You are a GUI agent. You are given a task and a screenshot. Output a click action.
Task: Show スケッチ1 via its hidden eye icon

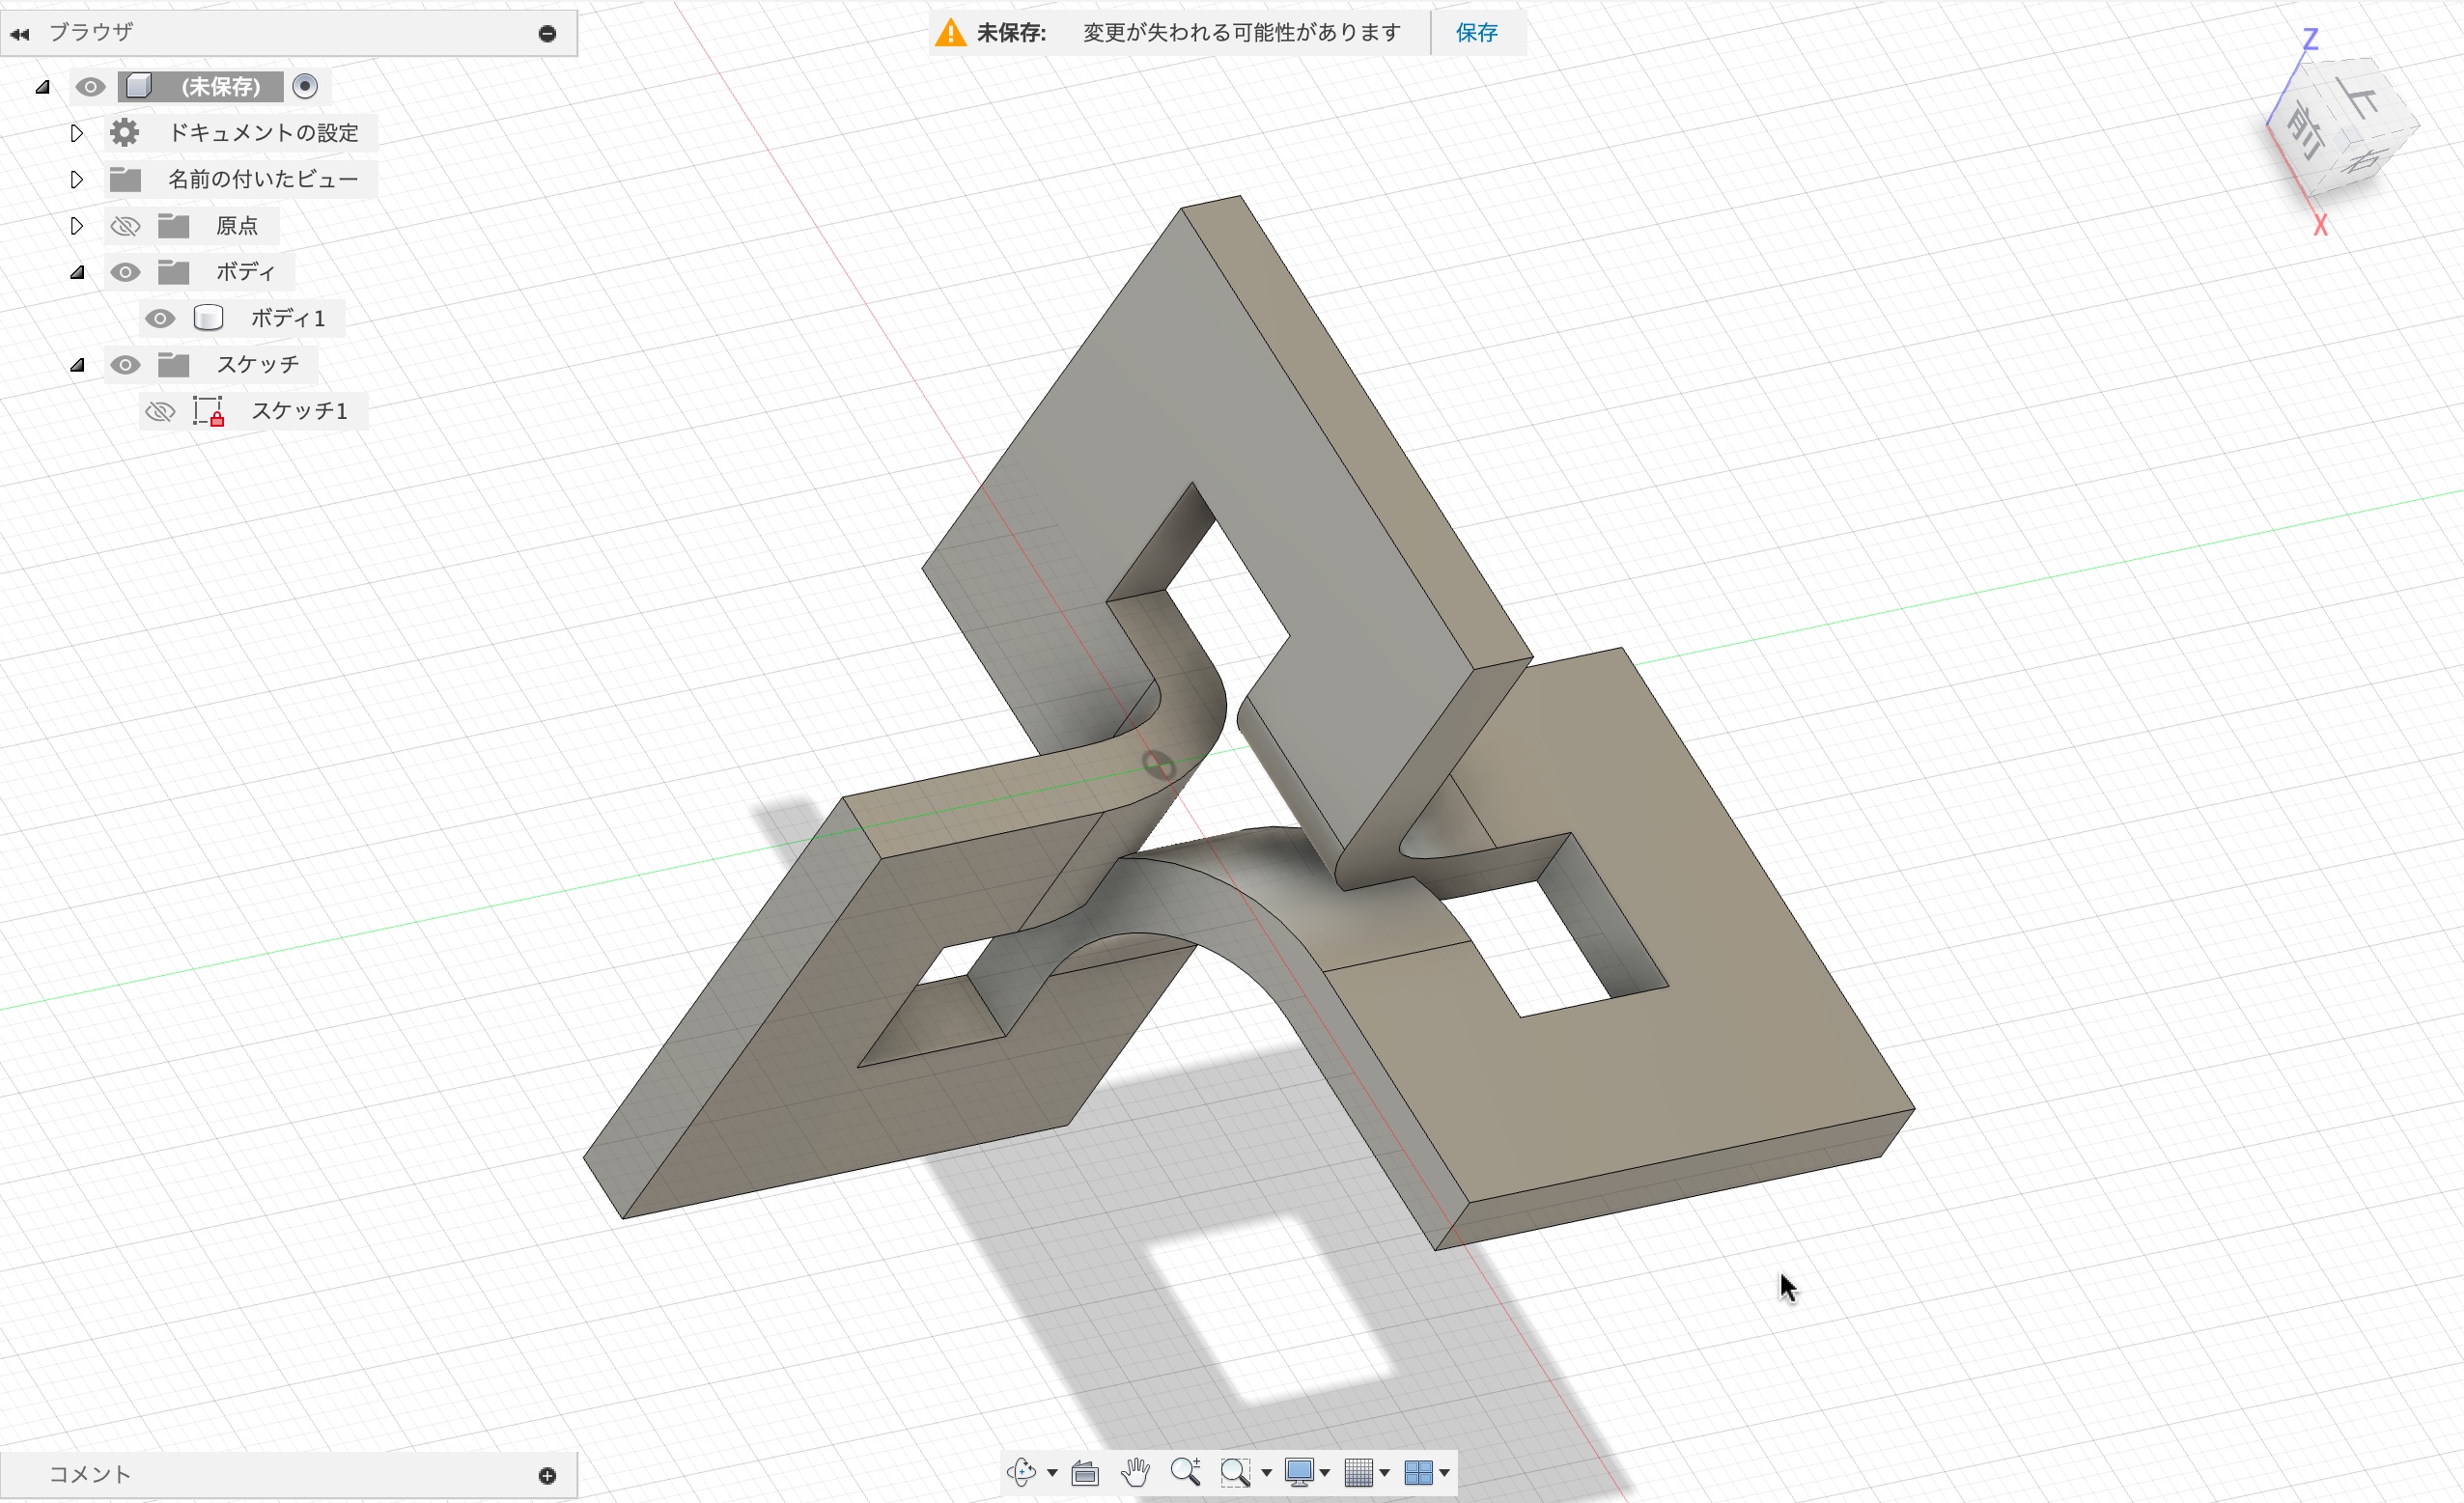pos(160,411)
